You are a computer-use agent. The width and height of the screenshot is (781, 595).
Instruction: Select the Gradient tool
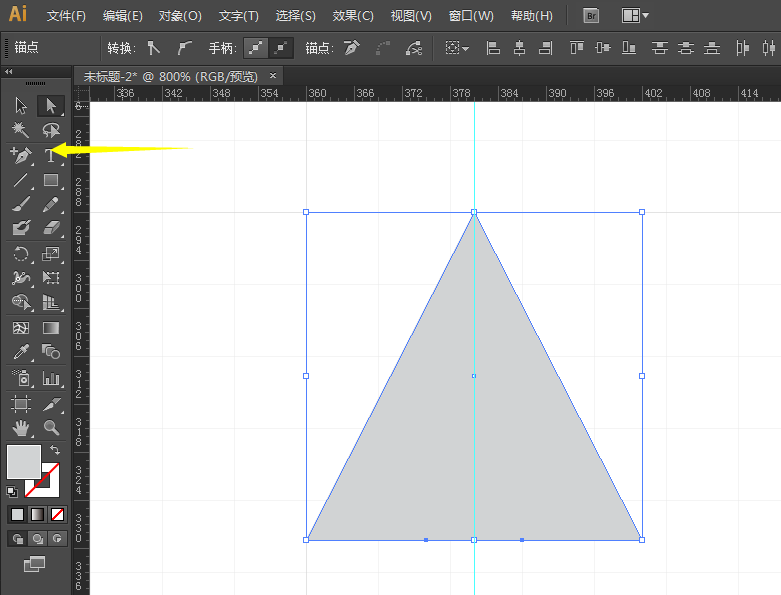[51, 328]
